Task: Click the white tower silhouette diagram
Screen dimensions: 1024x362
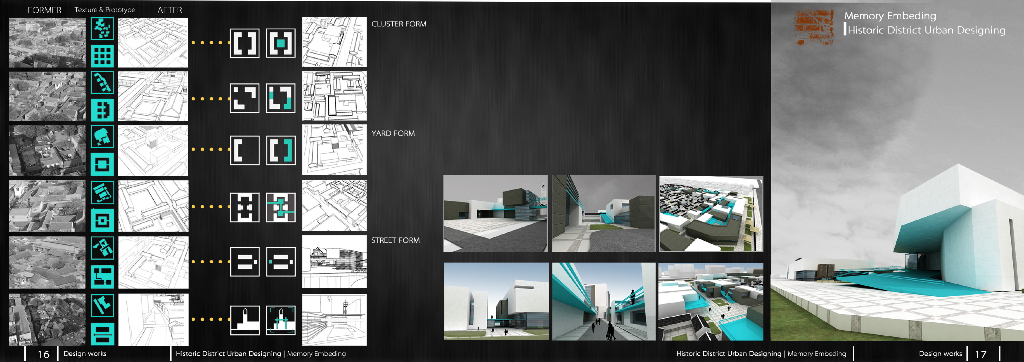Action: click(x=245, y=320)
